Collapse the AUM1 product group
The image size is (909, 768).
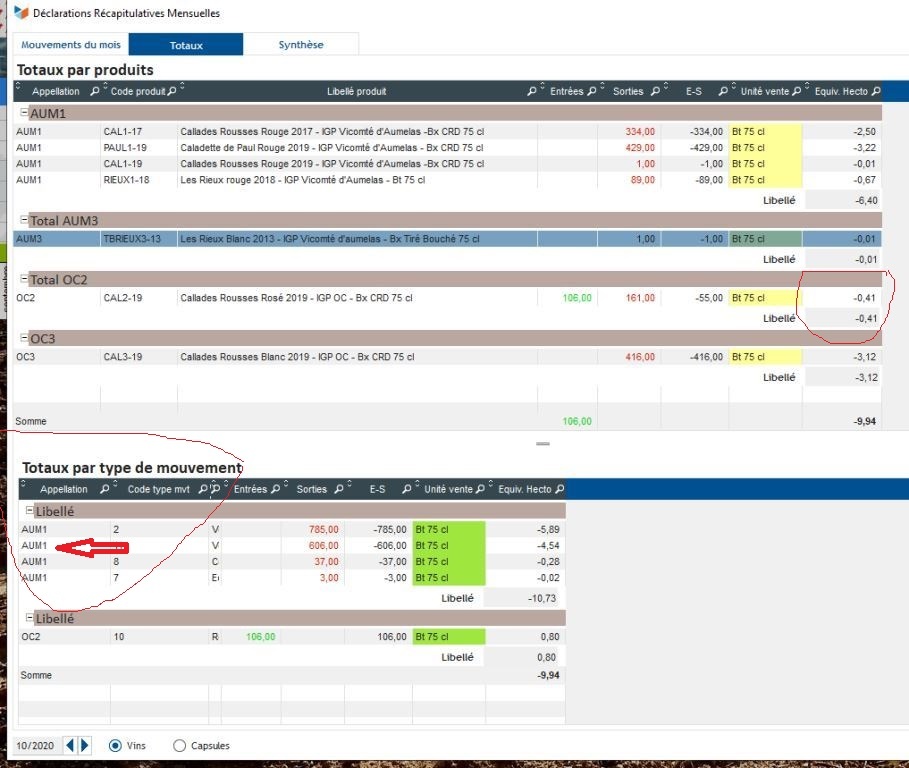pos(24,114)
